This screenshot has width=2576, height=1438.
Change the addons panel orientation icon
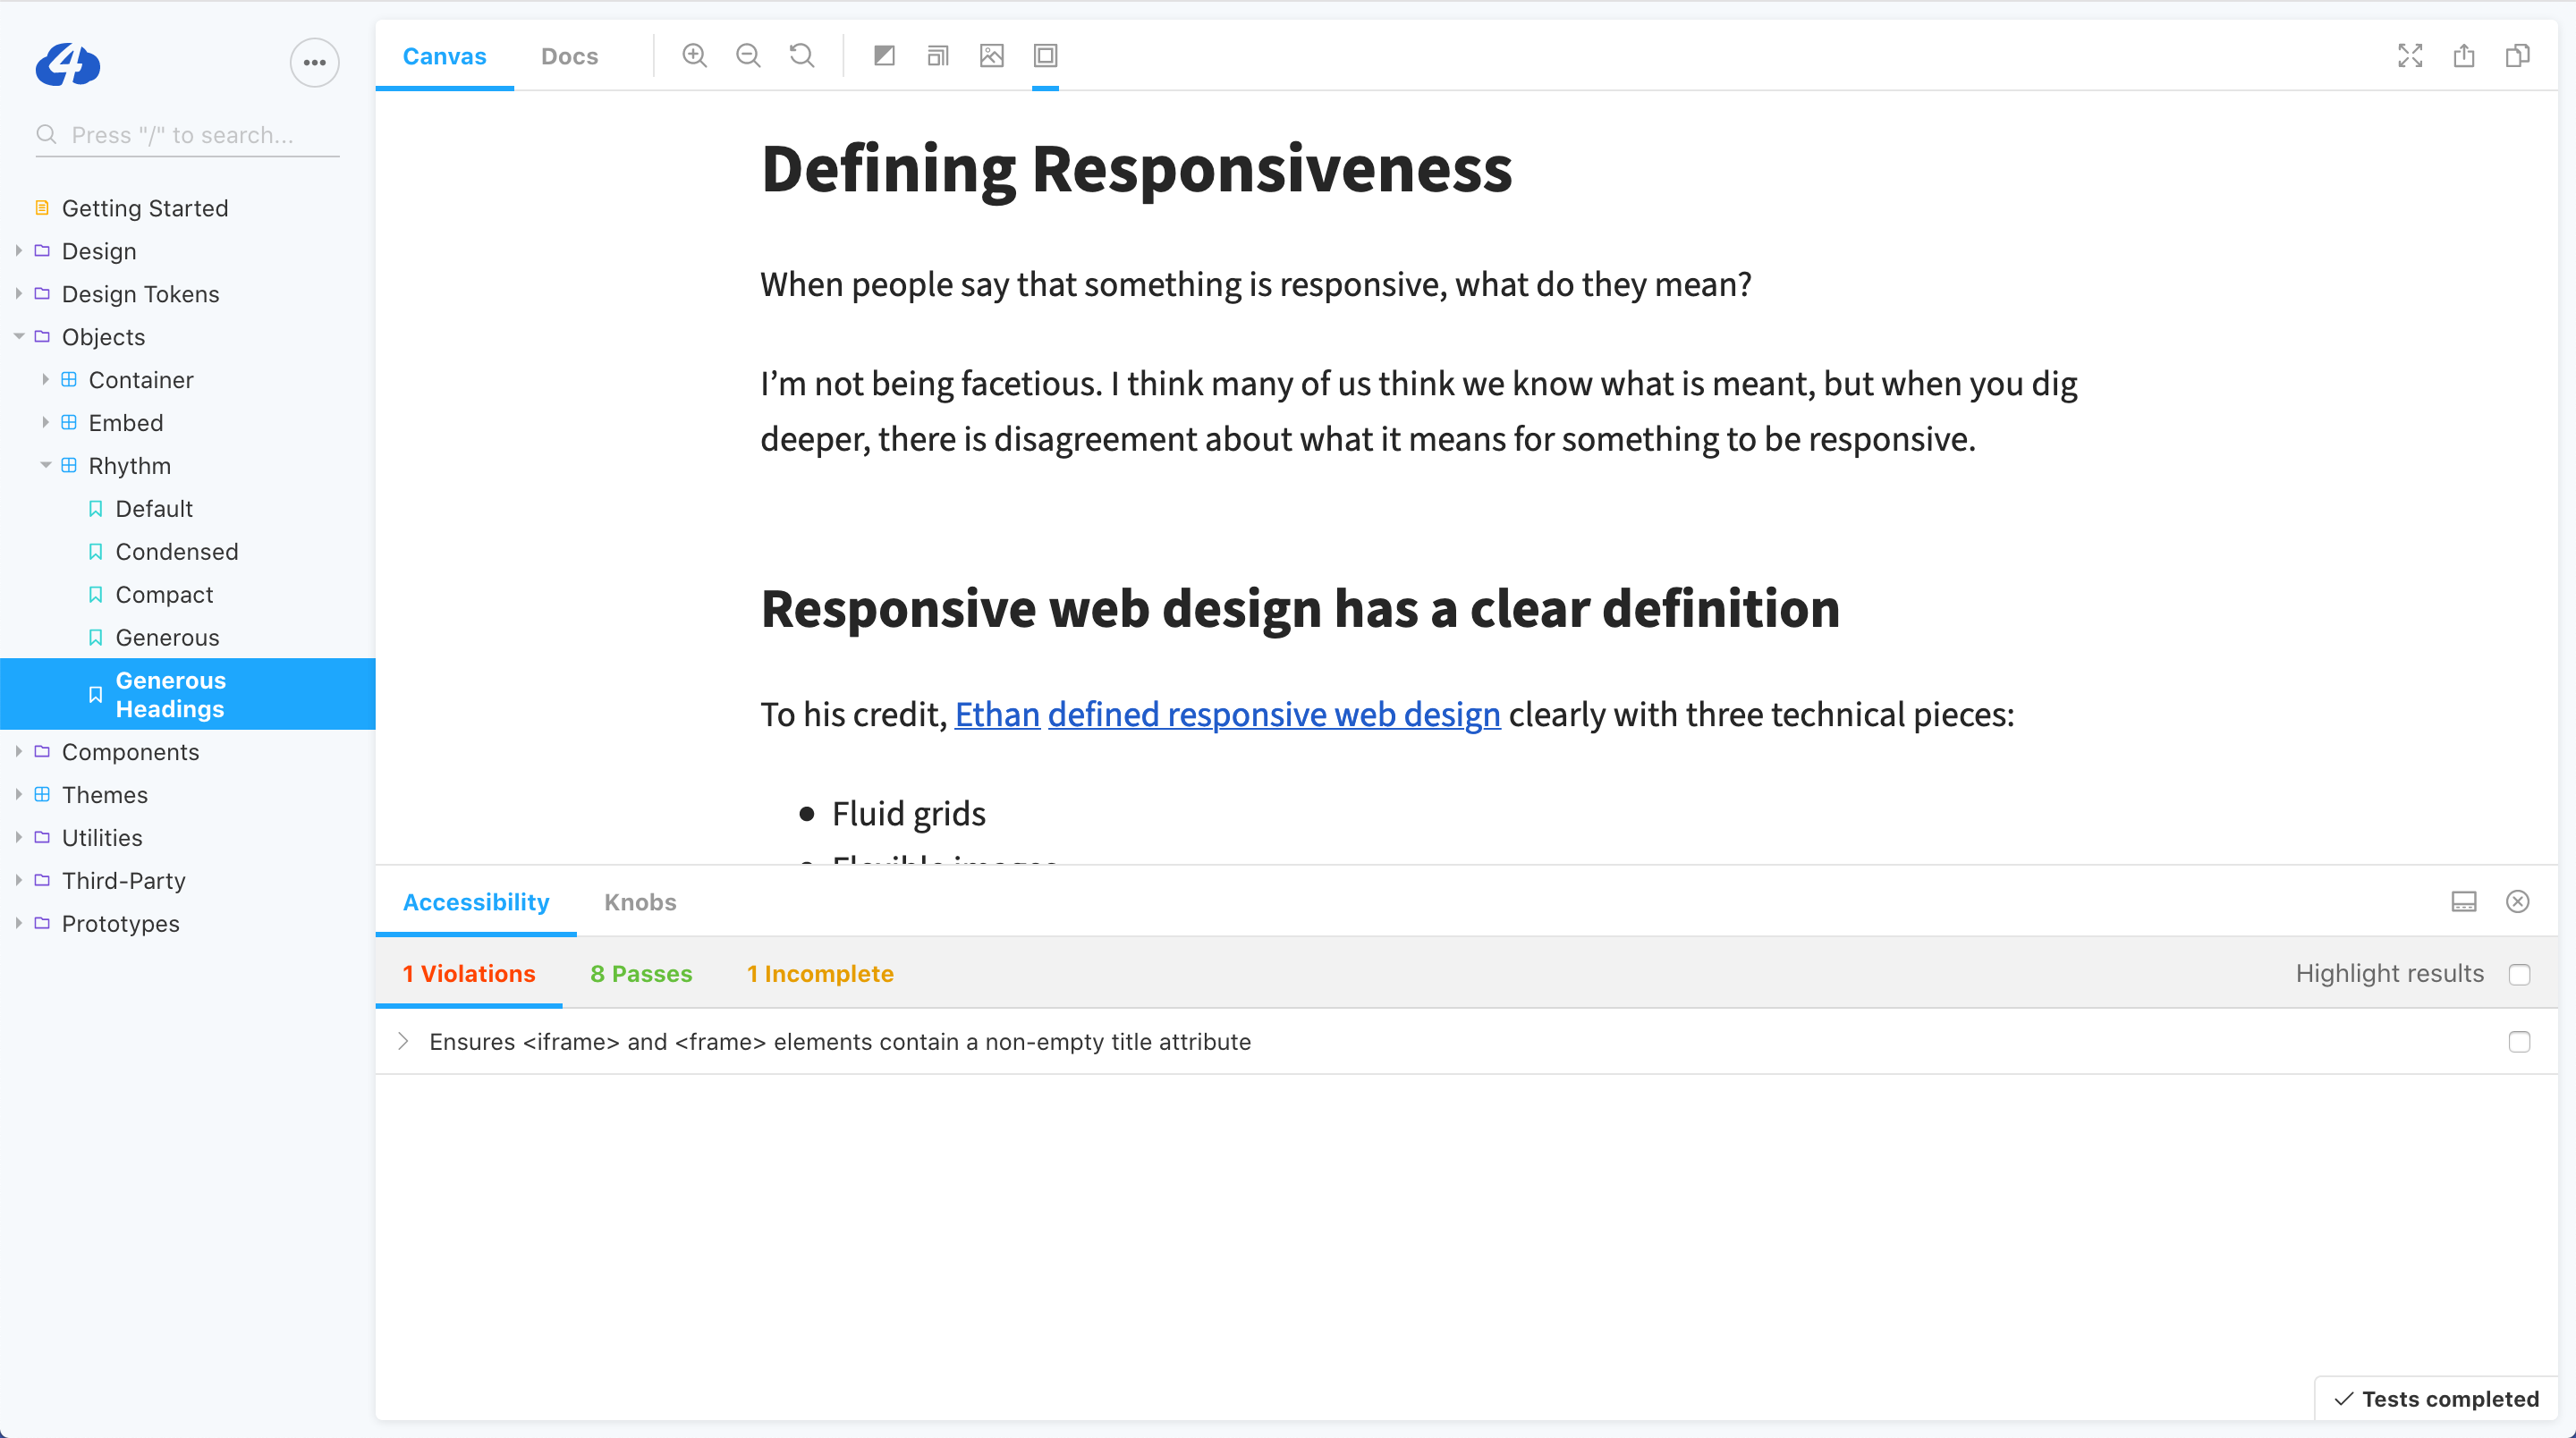point(2464,902)
